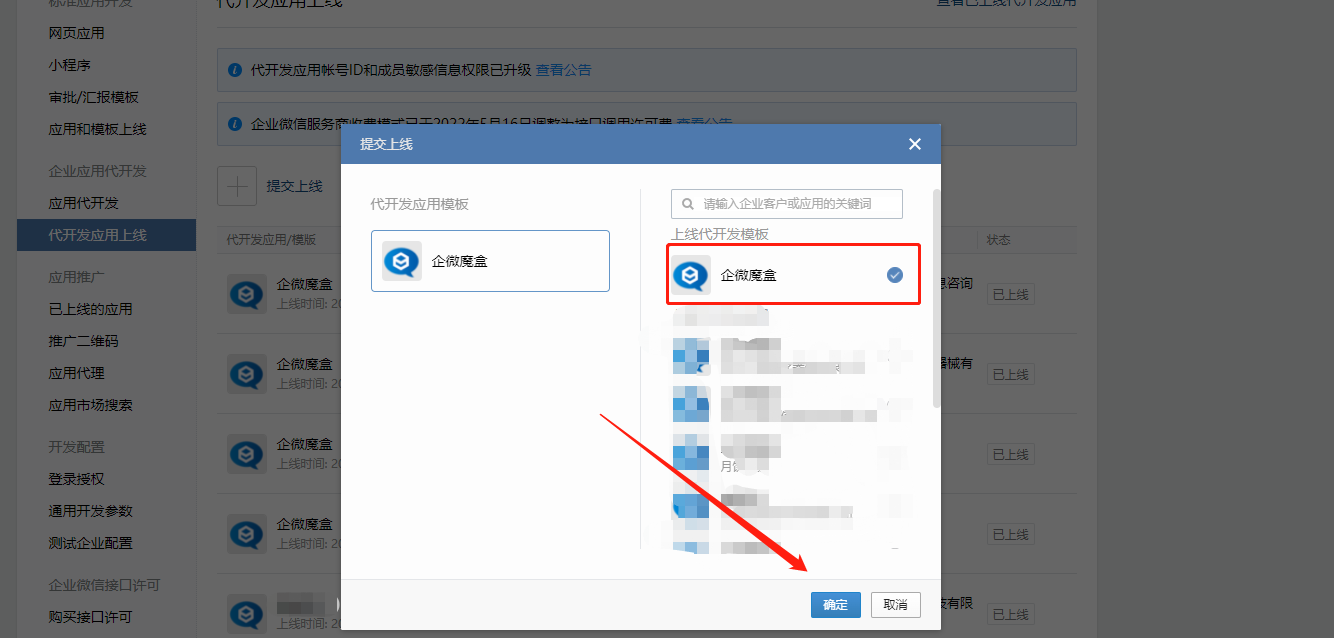This screenshot has width=1334, height=638.
Task: Select 企微魔盒 card under 代开发应用模板
Action: point(490,261)
